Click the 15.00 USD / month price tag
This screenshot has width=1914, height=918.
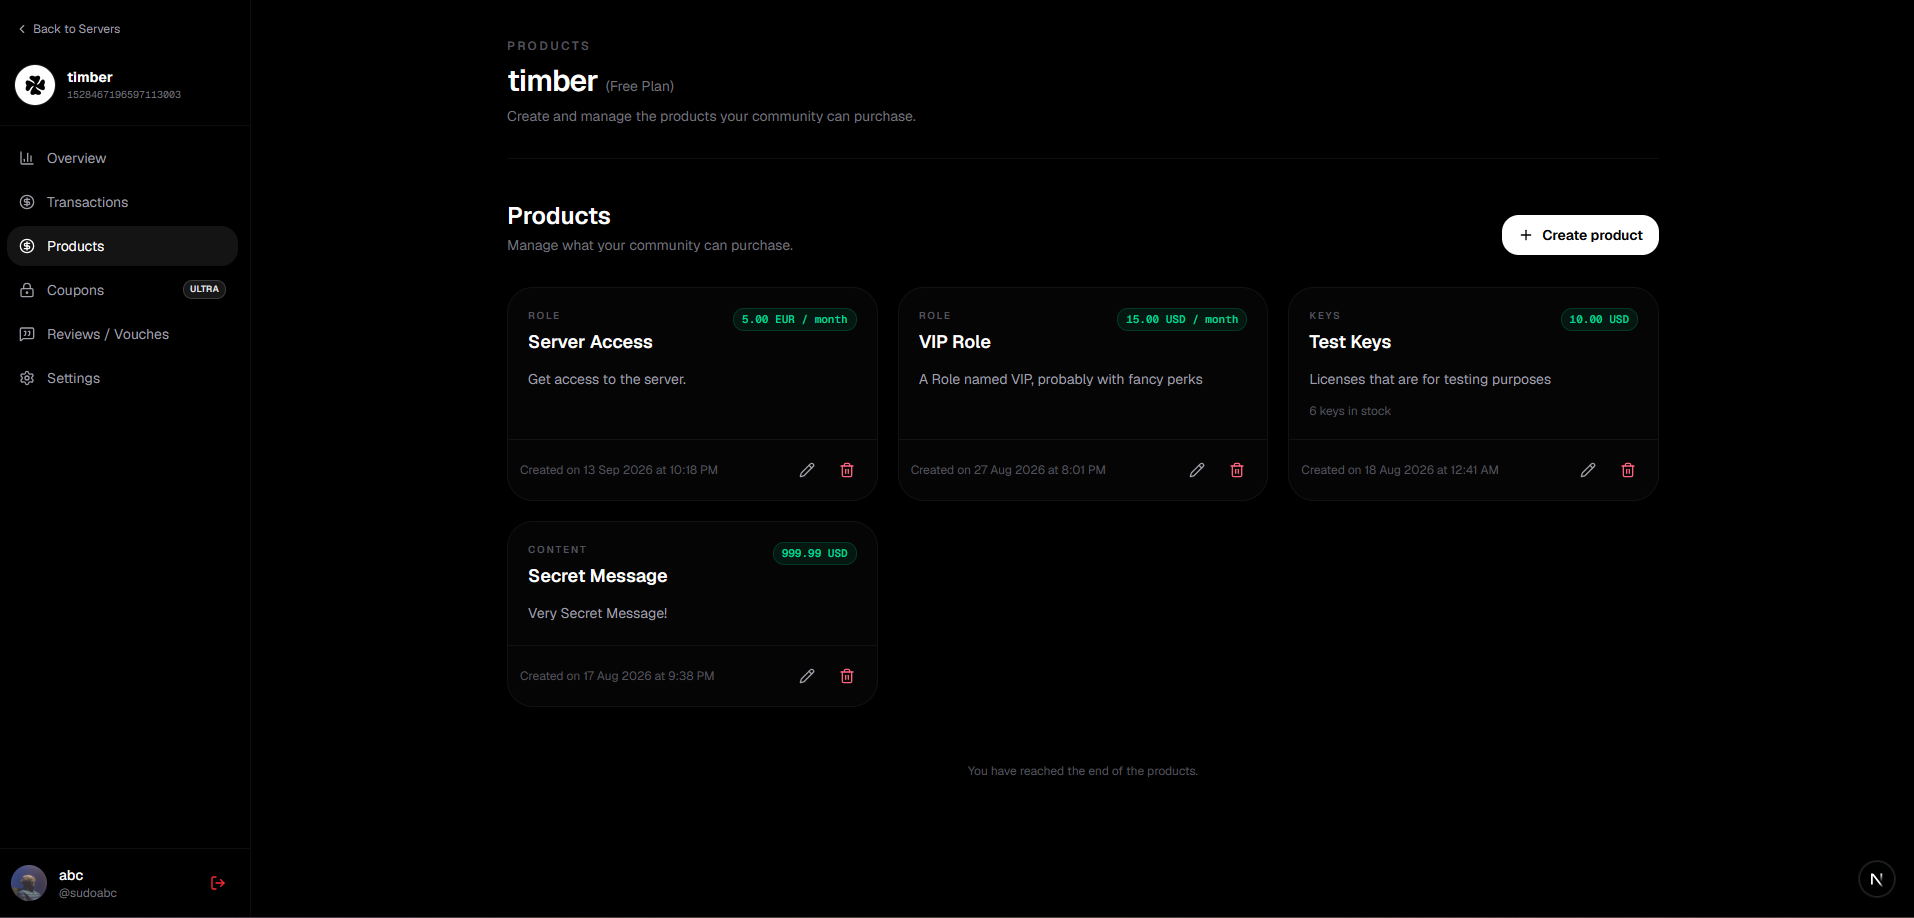1181,320
